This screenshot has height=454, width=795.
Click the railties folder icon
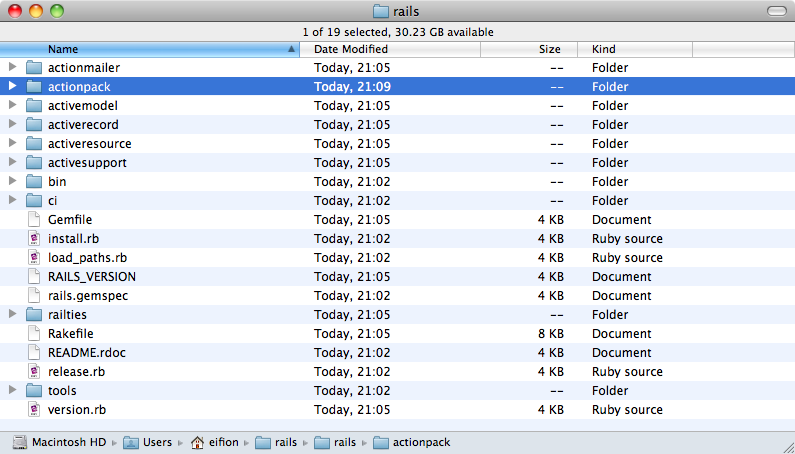[x=34, y=315]
